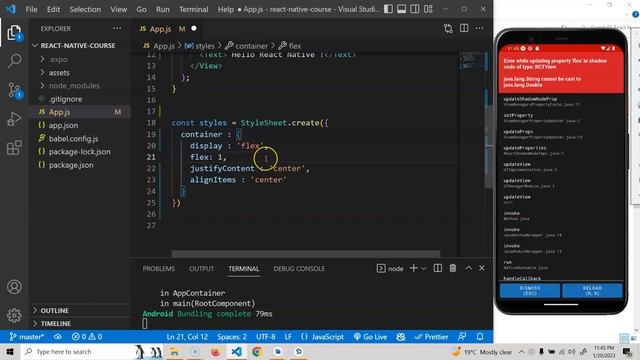
Task: Open errors and warnings count in status bar
Action: pyautogui.click(x=87, y=337)
